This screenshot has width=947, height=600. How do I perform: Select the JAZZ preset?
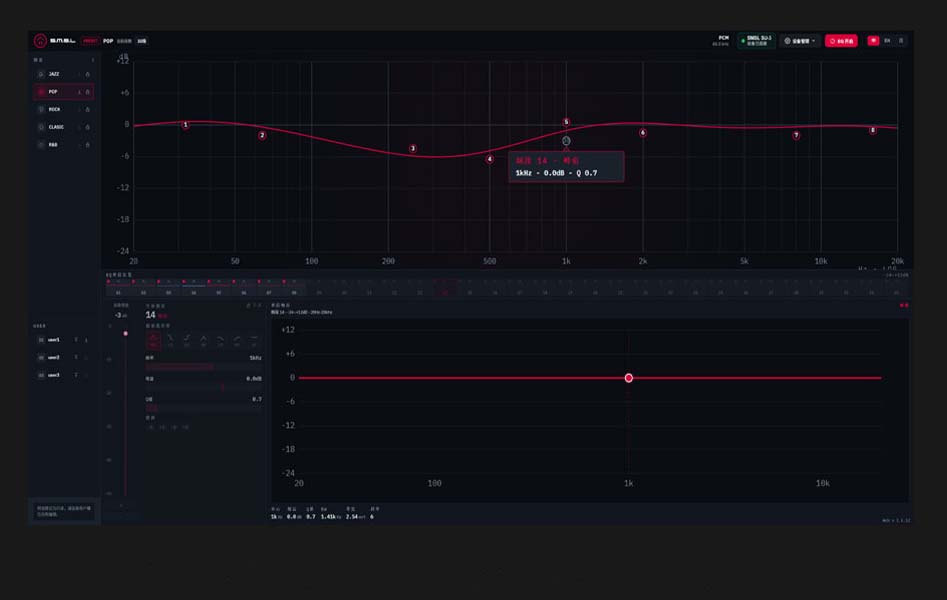pos(63,74)
